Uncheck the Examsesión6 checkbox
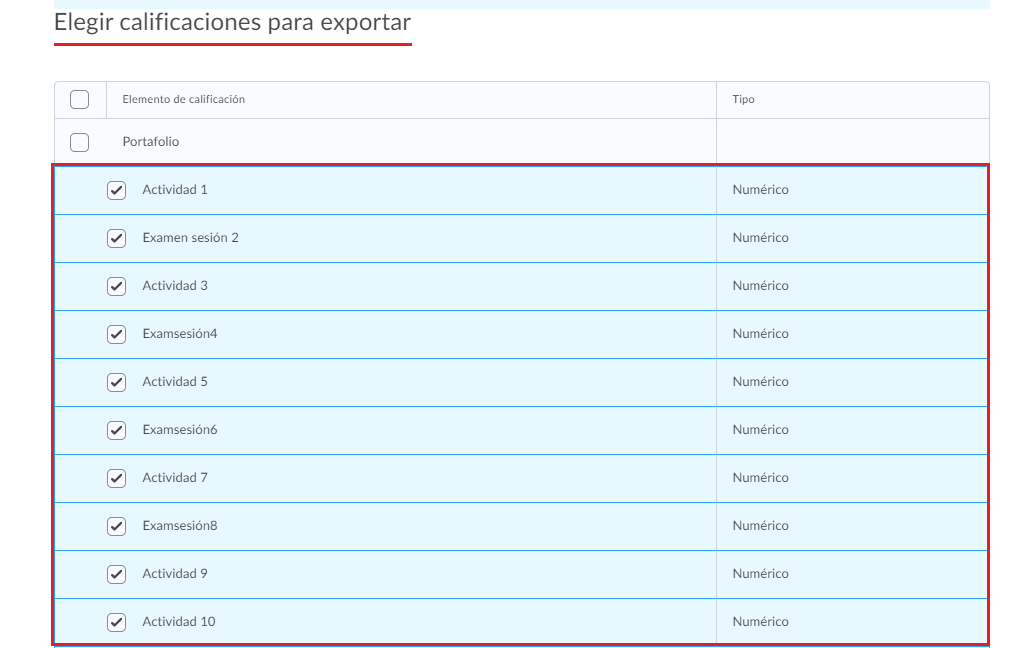 [x=117, y=430]
